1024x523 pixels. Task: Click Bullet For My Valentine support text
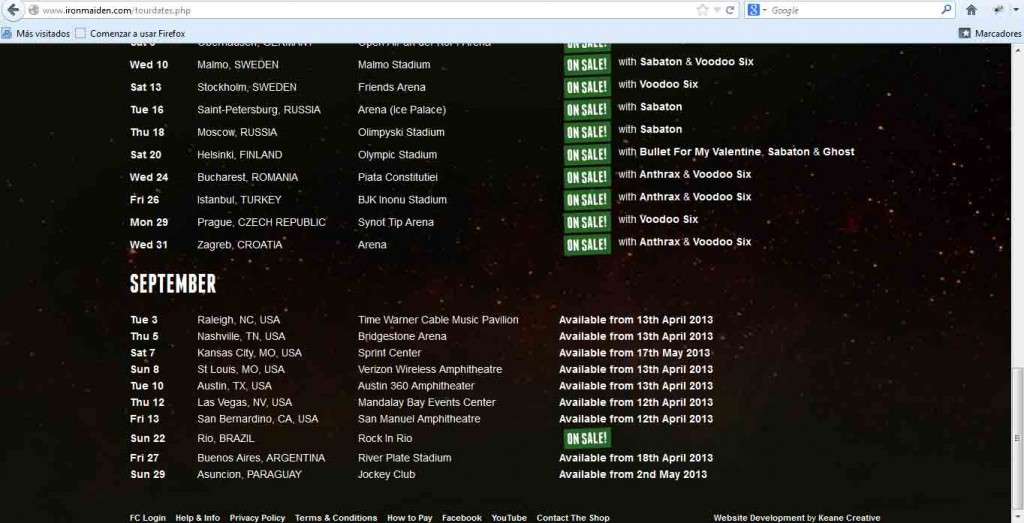pyautogui.click(x=700, y=152)
